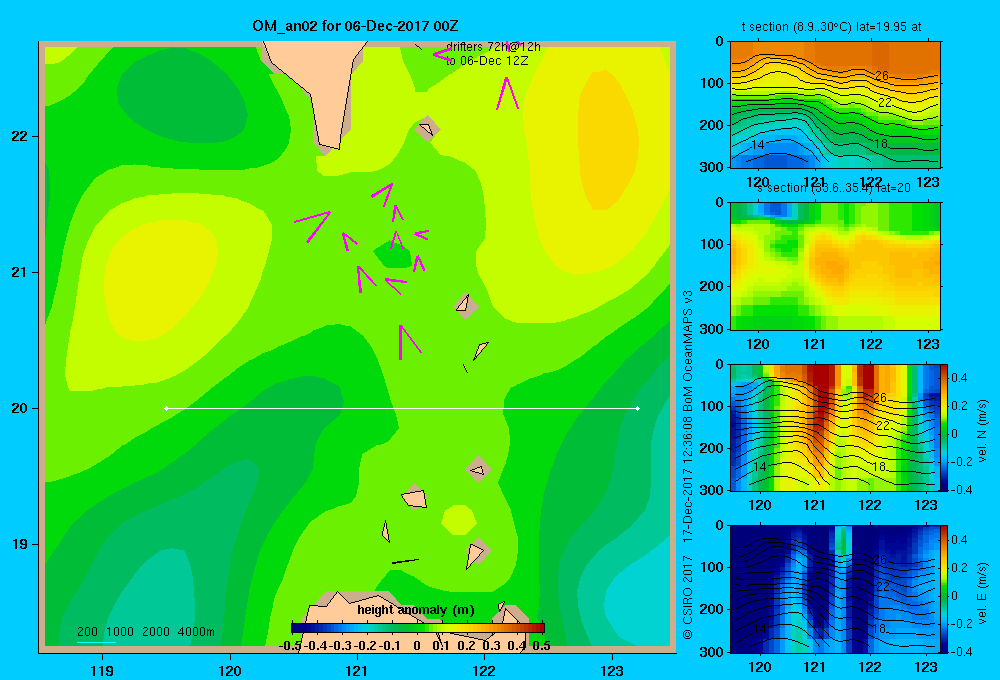The width and height of the screenshot is (1000, 680).
Task: Click the longitude label 119 on map axis
Action: (x=102, y=670)
